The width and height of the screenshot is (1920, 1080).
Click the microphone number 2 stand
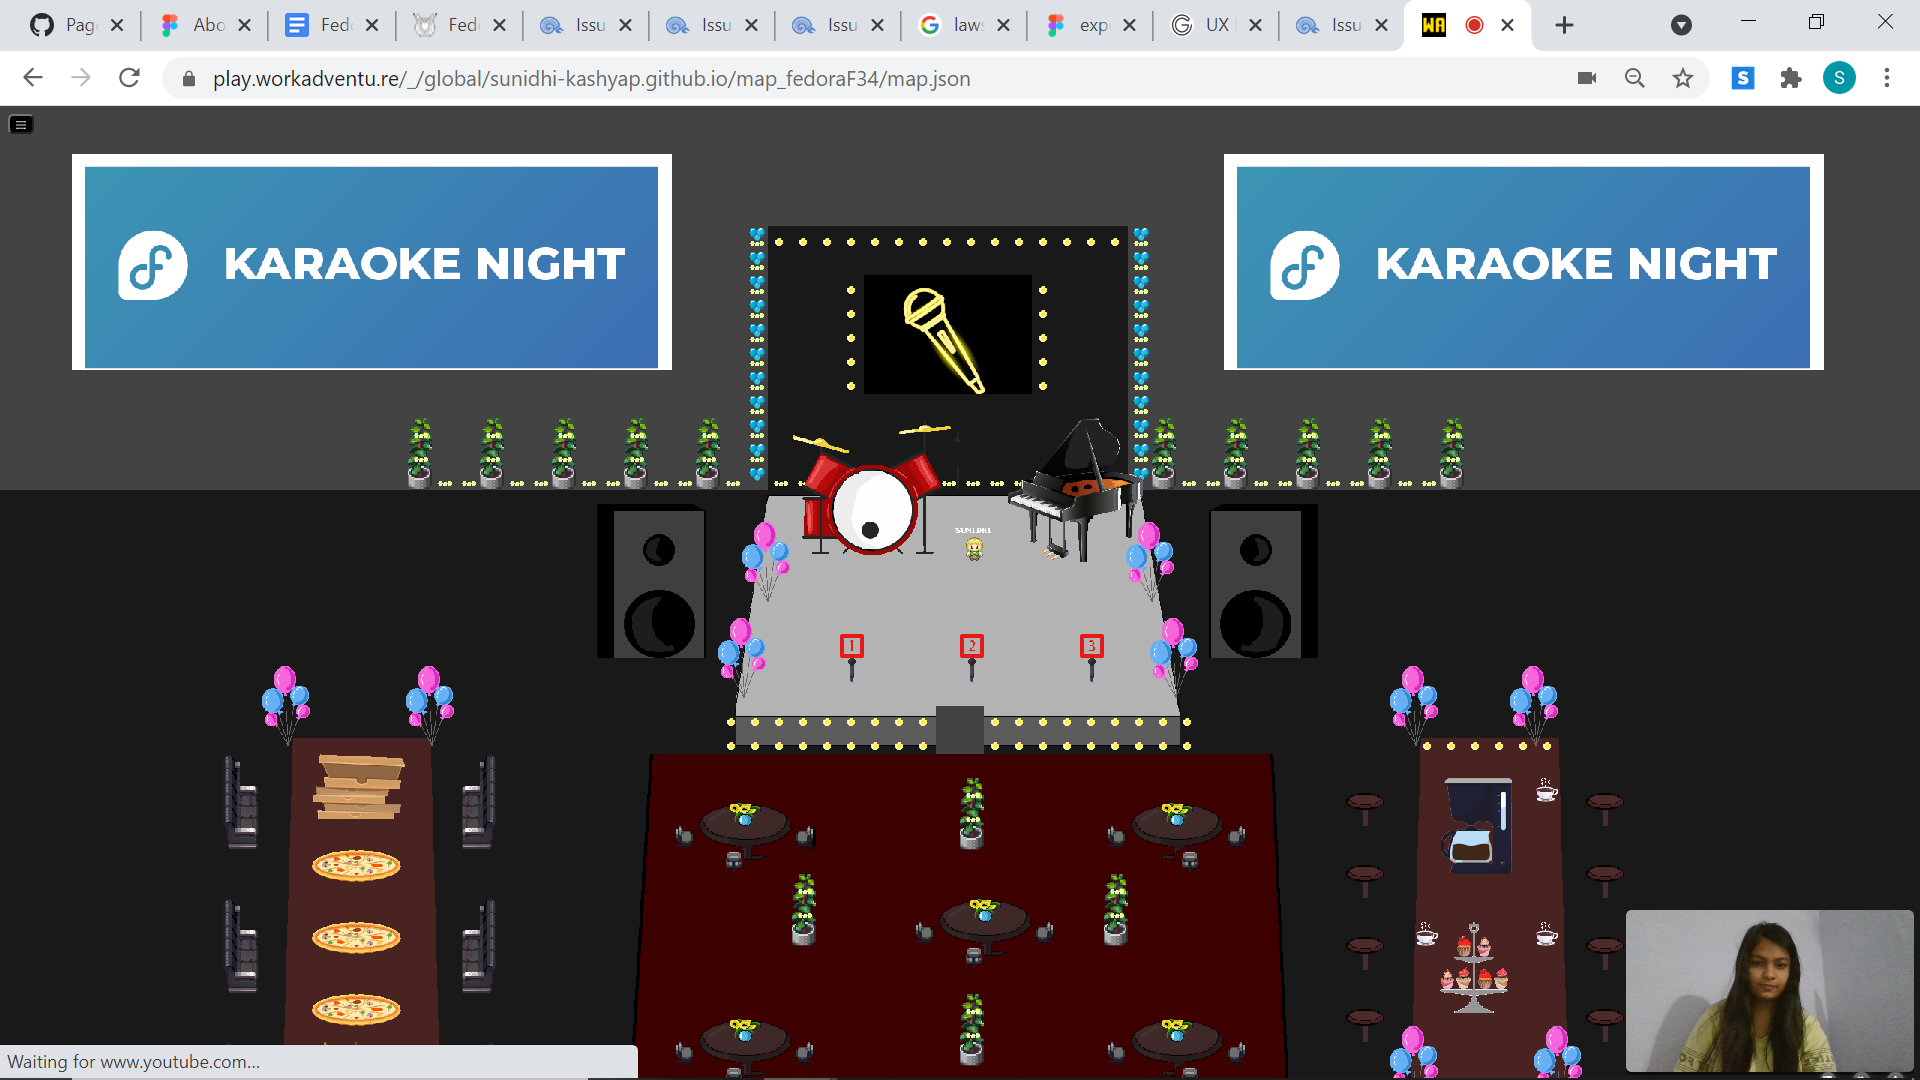point(972,658)
